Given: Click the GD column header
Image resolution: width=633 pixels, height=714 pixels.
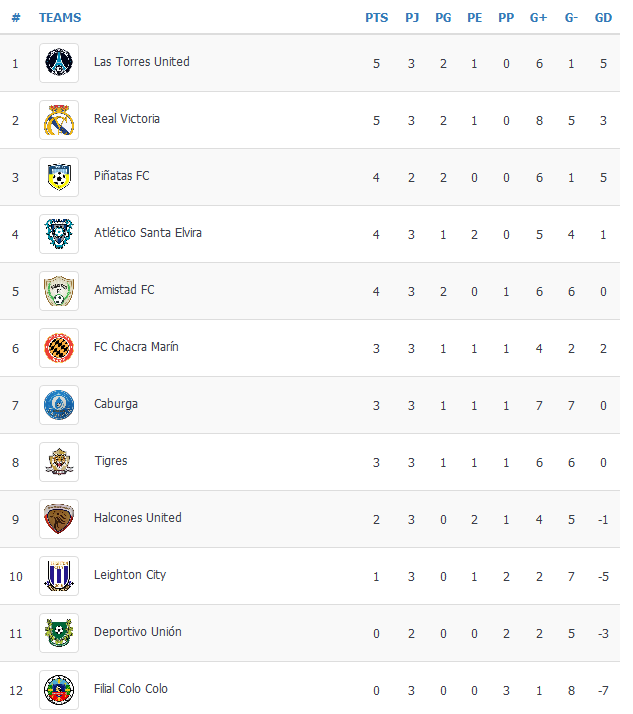Looking at the screenshot, I should point(603,18).
